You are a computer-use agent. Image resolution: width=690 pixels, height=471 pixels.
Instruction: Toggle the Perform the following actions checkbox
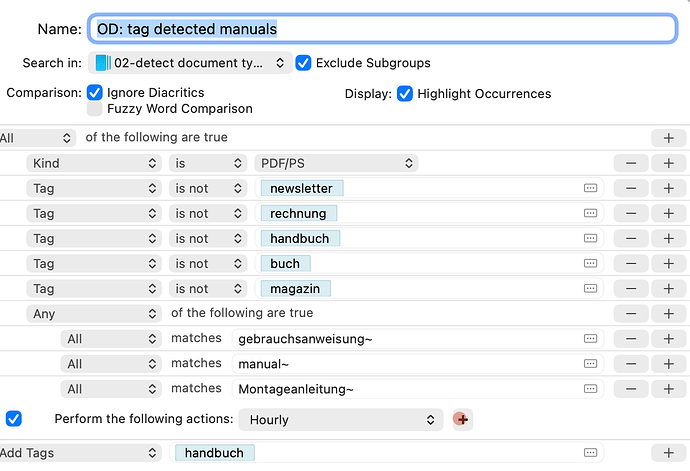tap(14, 419)
